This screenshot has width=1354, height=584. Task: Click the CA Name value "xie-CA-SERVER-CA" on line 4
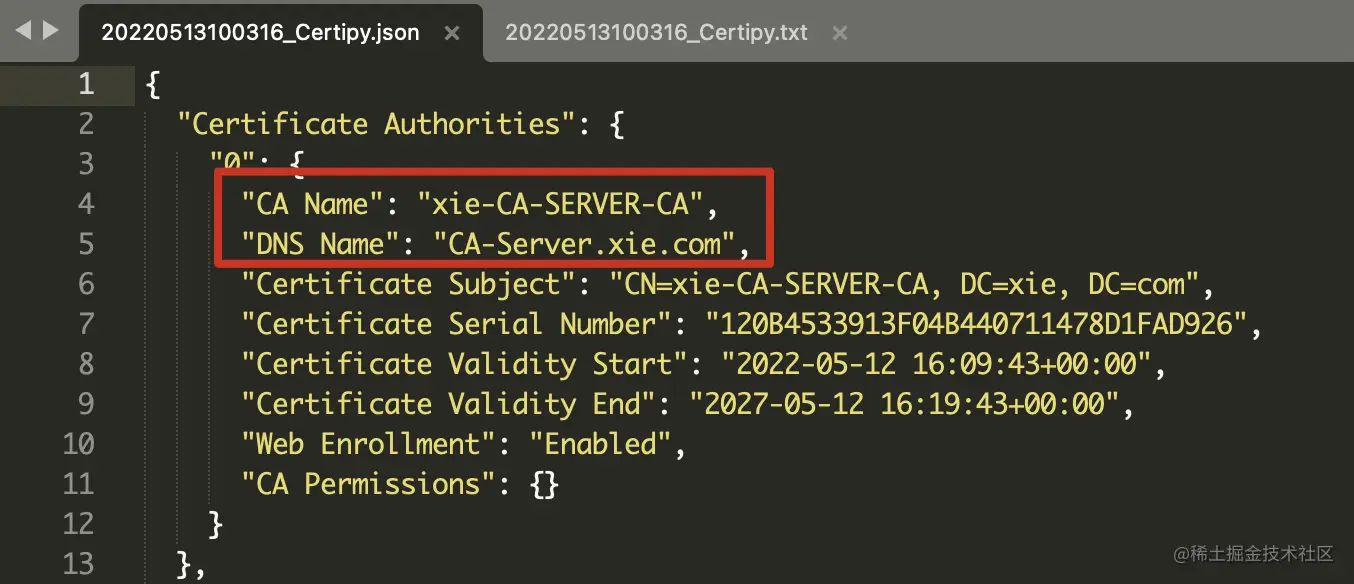click(x=560, y=204)
